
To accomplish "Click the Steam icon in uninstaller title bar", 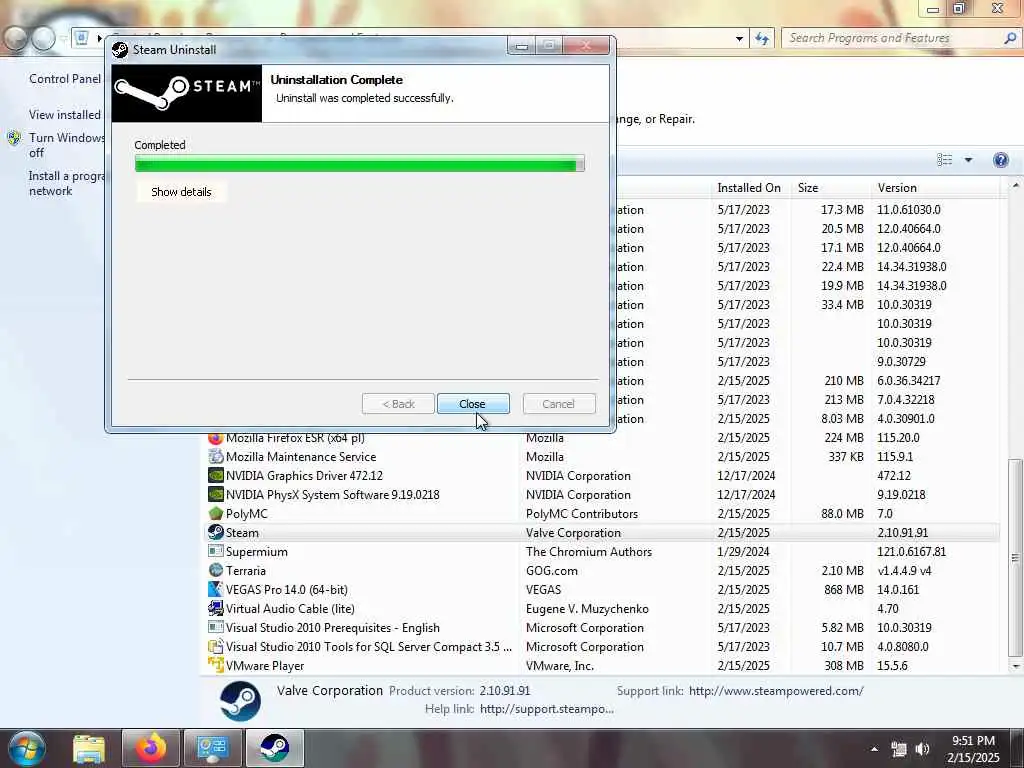I will pyautogui.click(x=120, y=50).
